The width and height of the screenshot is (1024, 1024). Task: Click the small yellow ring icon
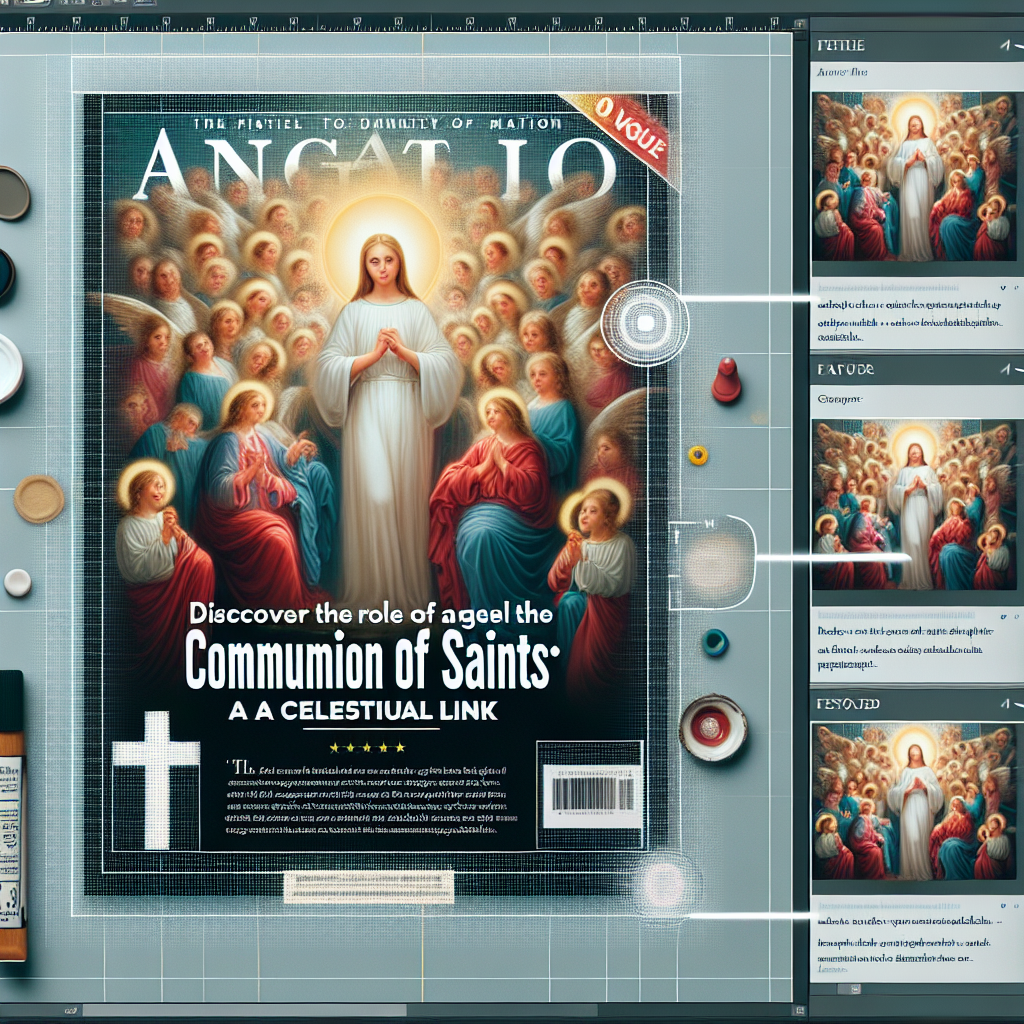[698, 455]
